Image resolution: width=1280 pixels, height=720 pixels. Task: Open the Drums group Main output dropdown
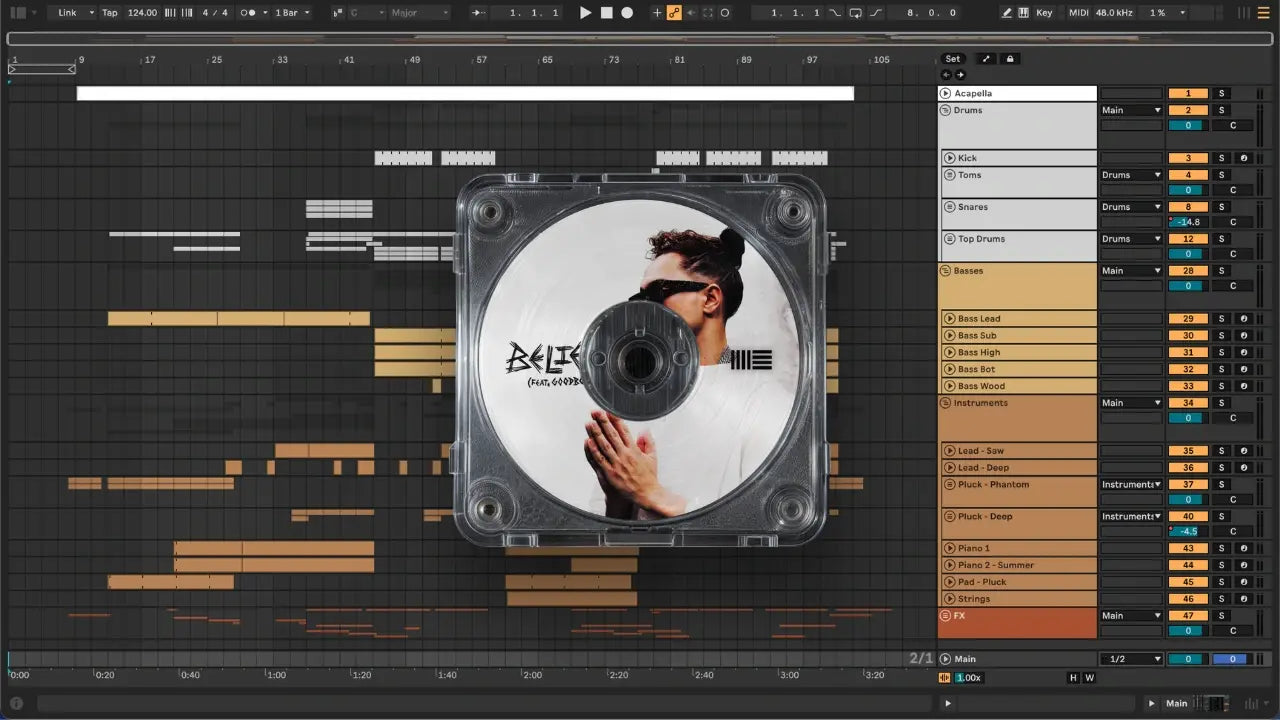pyautogui.click(x=1132, y=110)
